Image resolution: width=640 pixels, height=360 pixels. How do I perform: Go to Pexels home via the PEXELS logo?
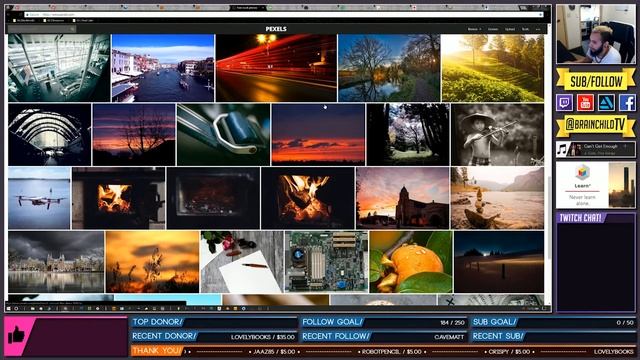pyautogui.click(x=276, y=29)
